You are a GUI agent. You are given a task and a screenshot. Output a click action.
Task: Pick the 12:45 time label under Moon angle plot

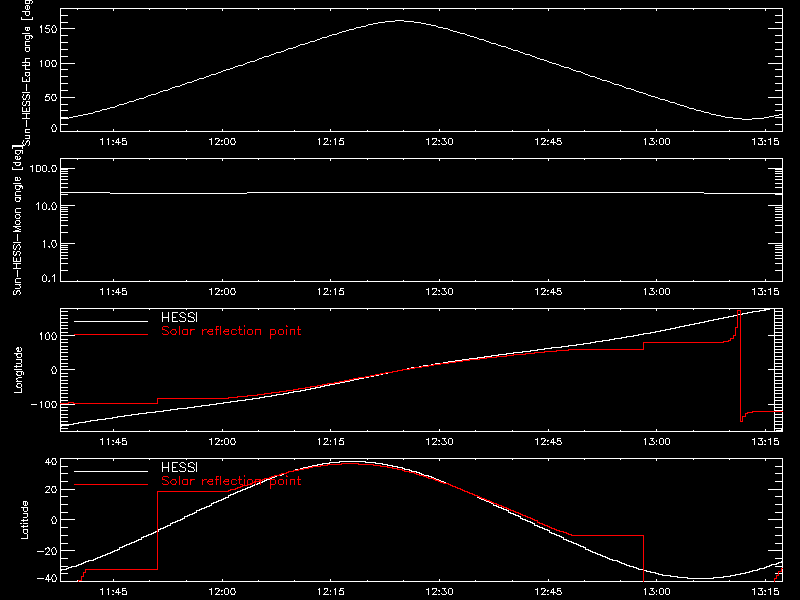pos(548,291)
